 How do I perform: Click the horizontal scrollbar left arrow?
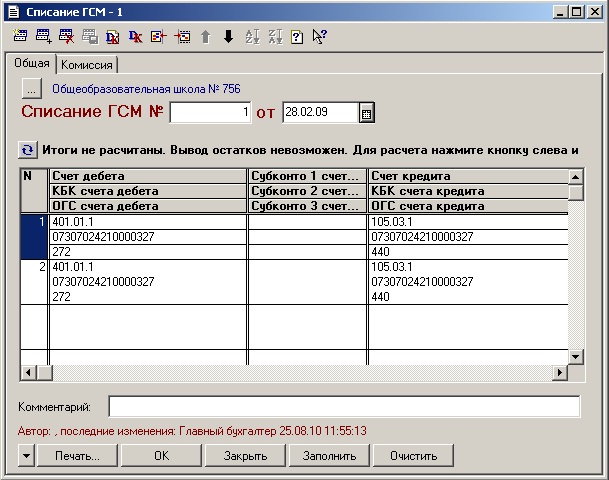[28, 372]
